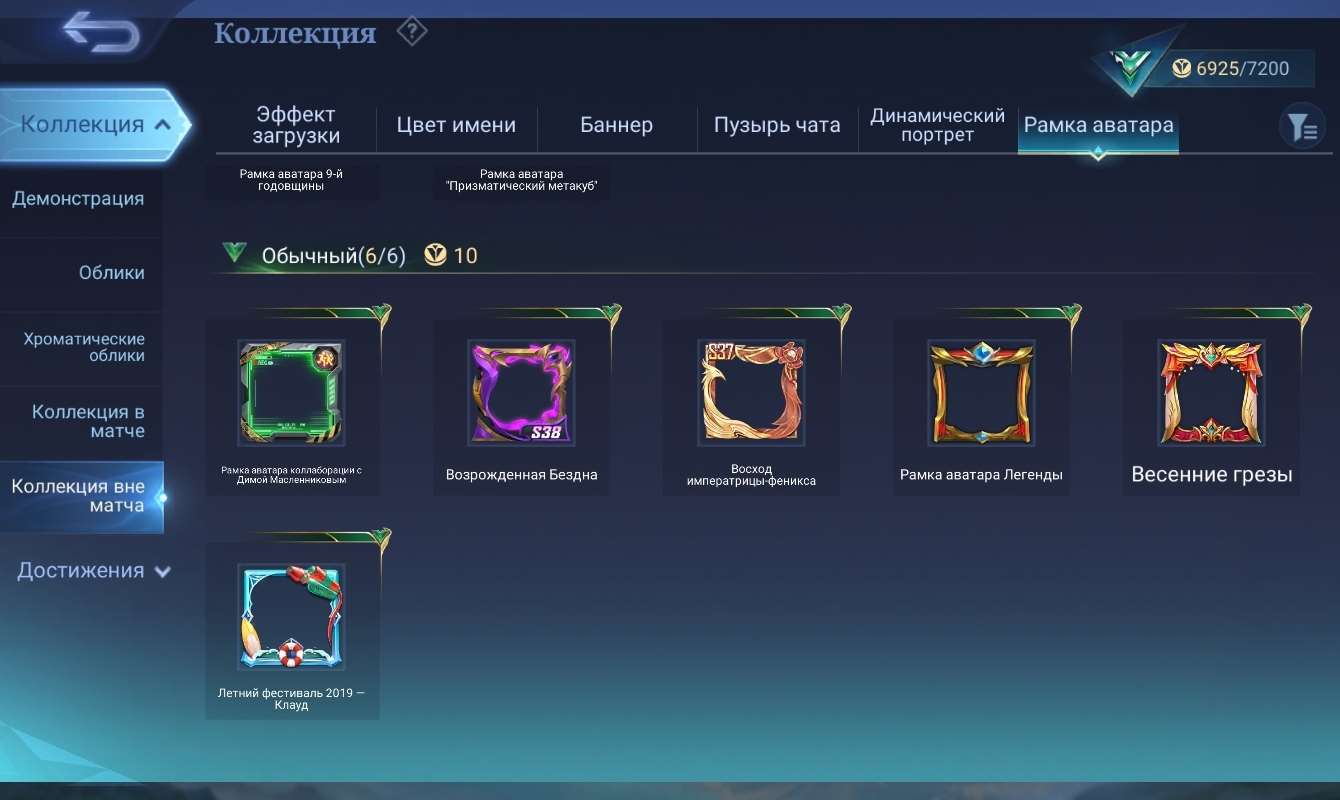The height and width of the screenshot is (800, 1340).
Task: Choose the red Весенние грезы frame
Action: pyautogui.click(x=1211, y=406)
